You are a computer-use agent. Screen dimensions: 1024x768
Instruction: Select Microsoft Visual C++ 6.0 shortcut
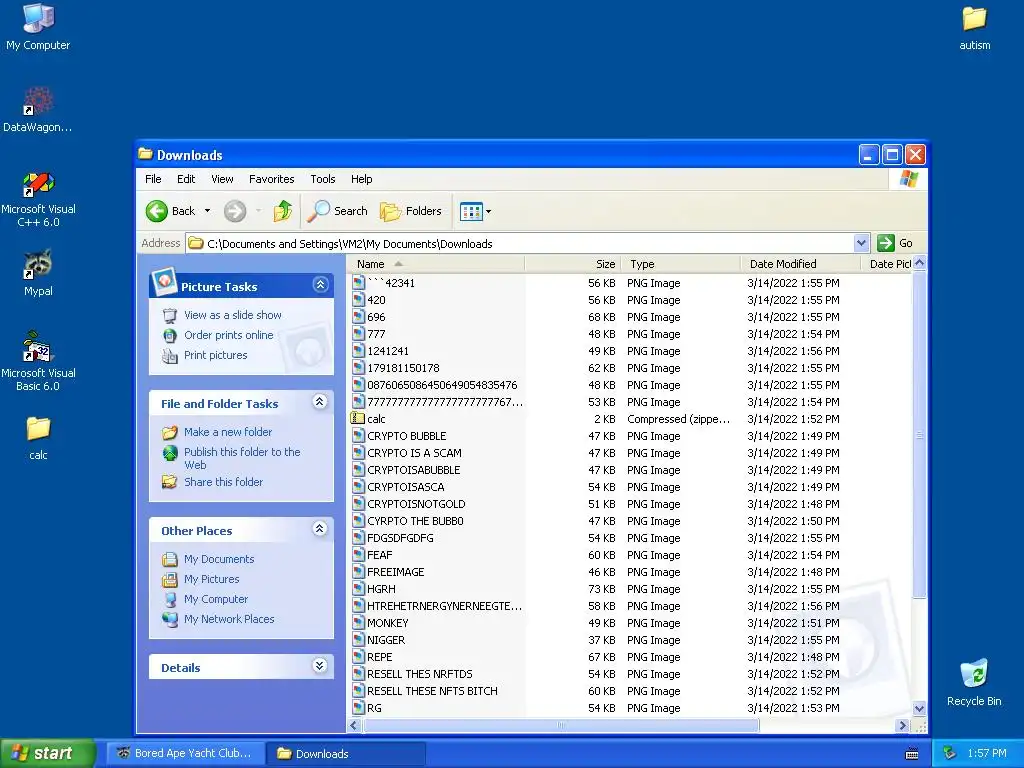38,199
